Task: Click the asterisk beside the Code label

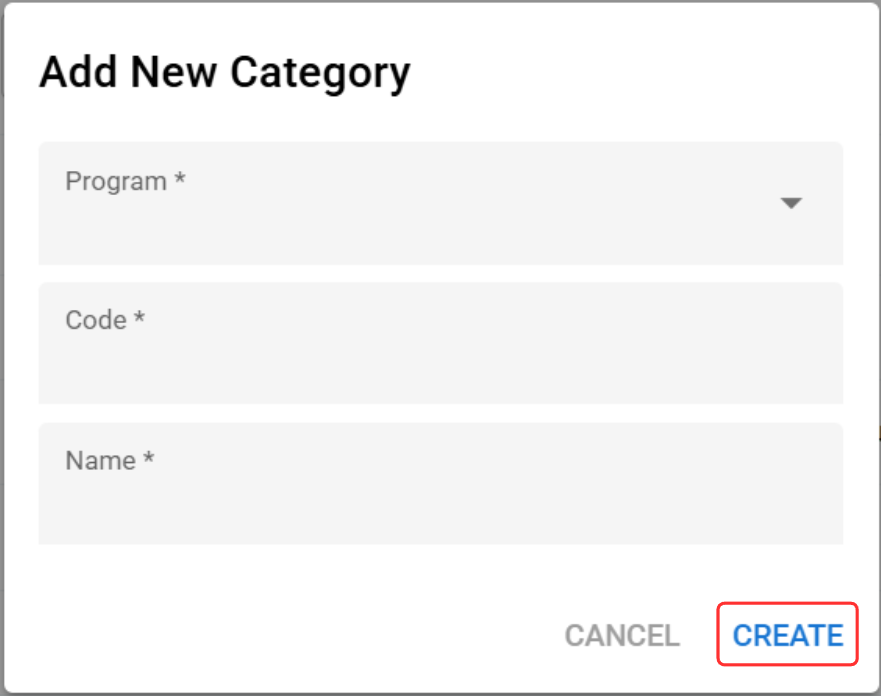Action: (x=140, y=318)
